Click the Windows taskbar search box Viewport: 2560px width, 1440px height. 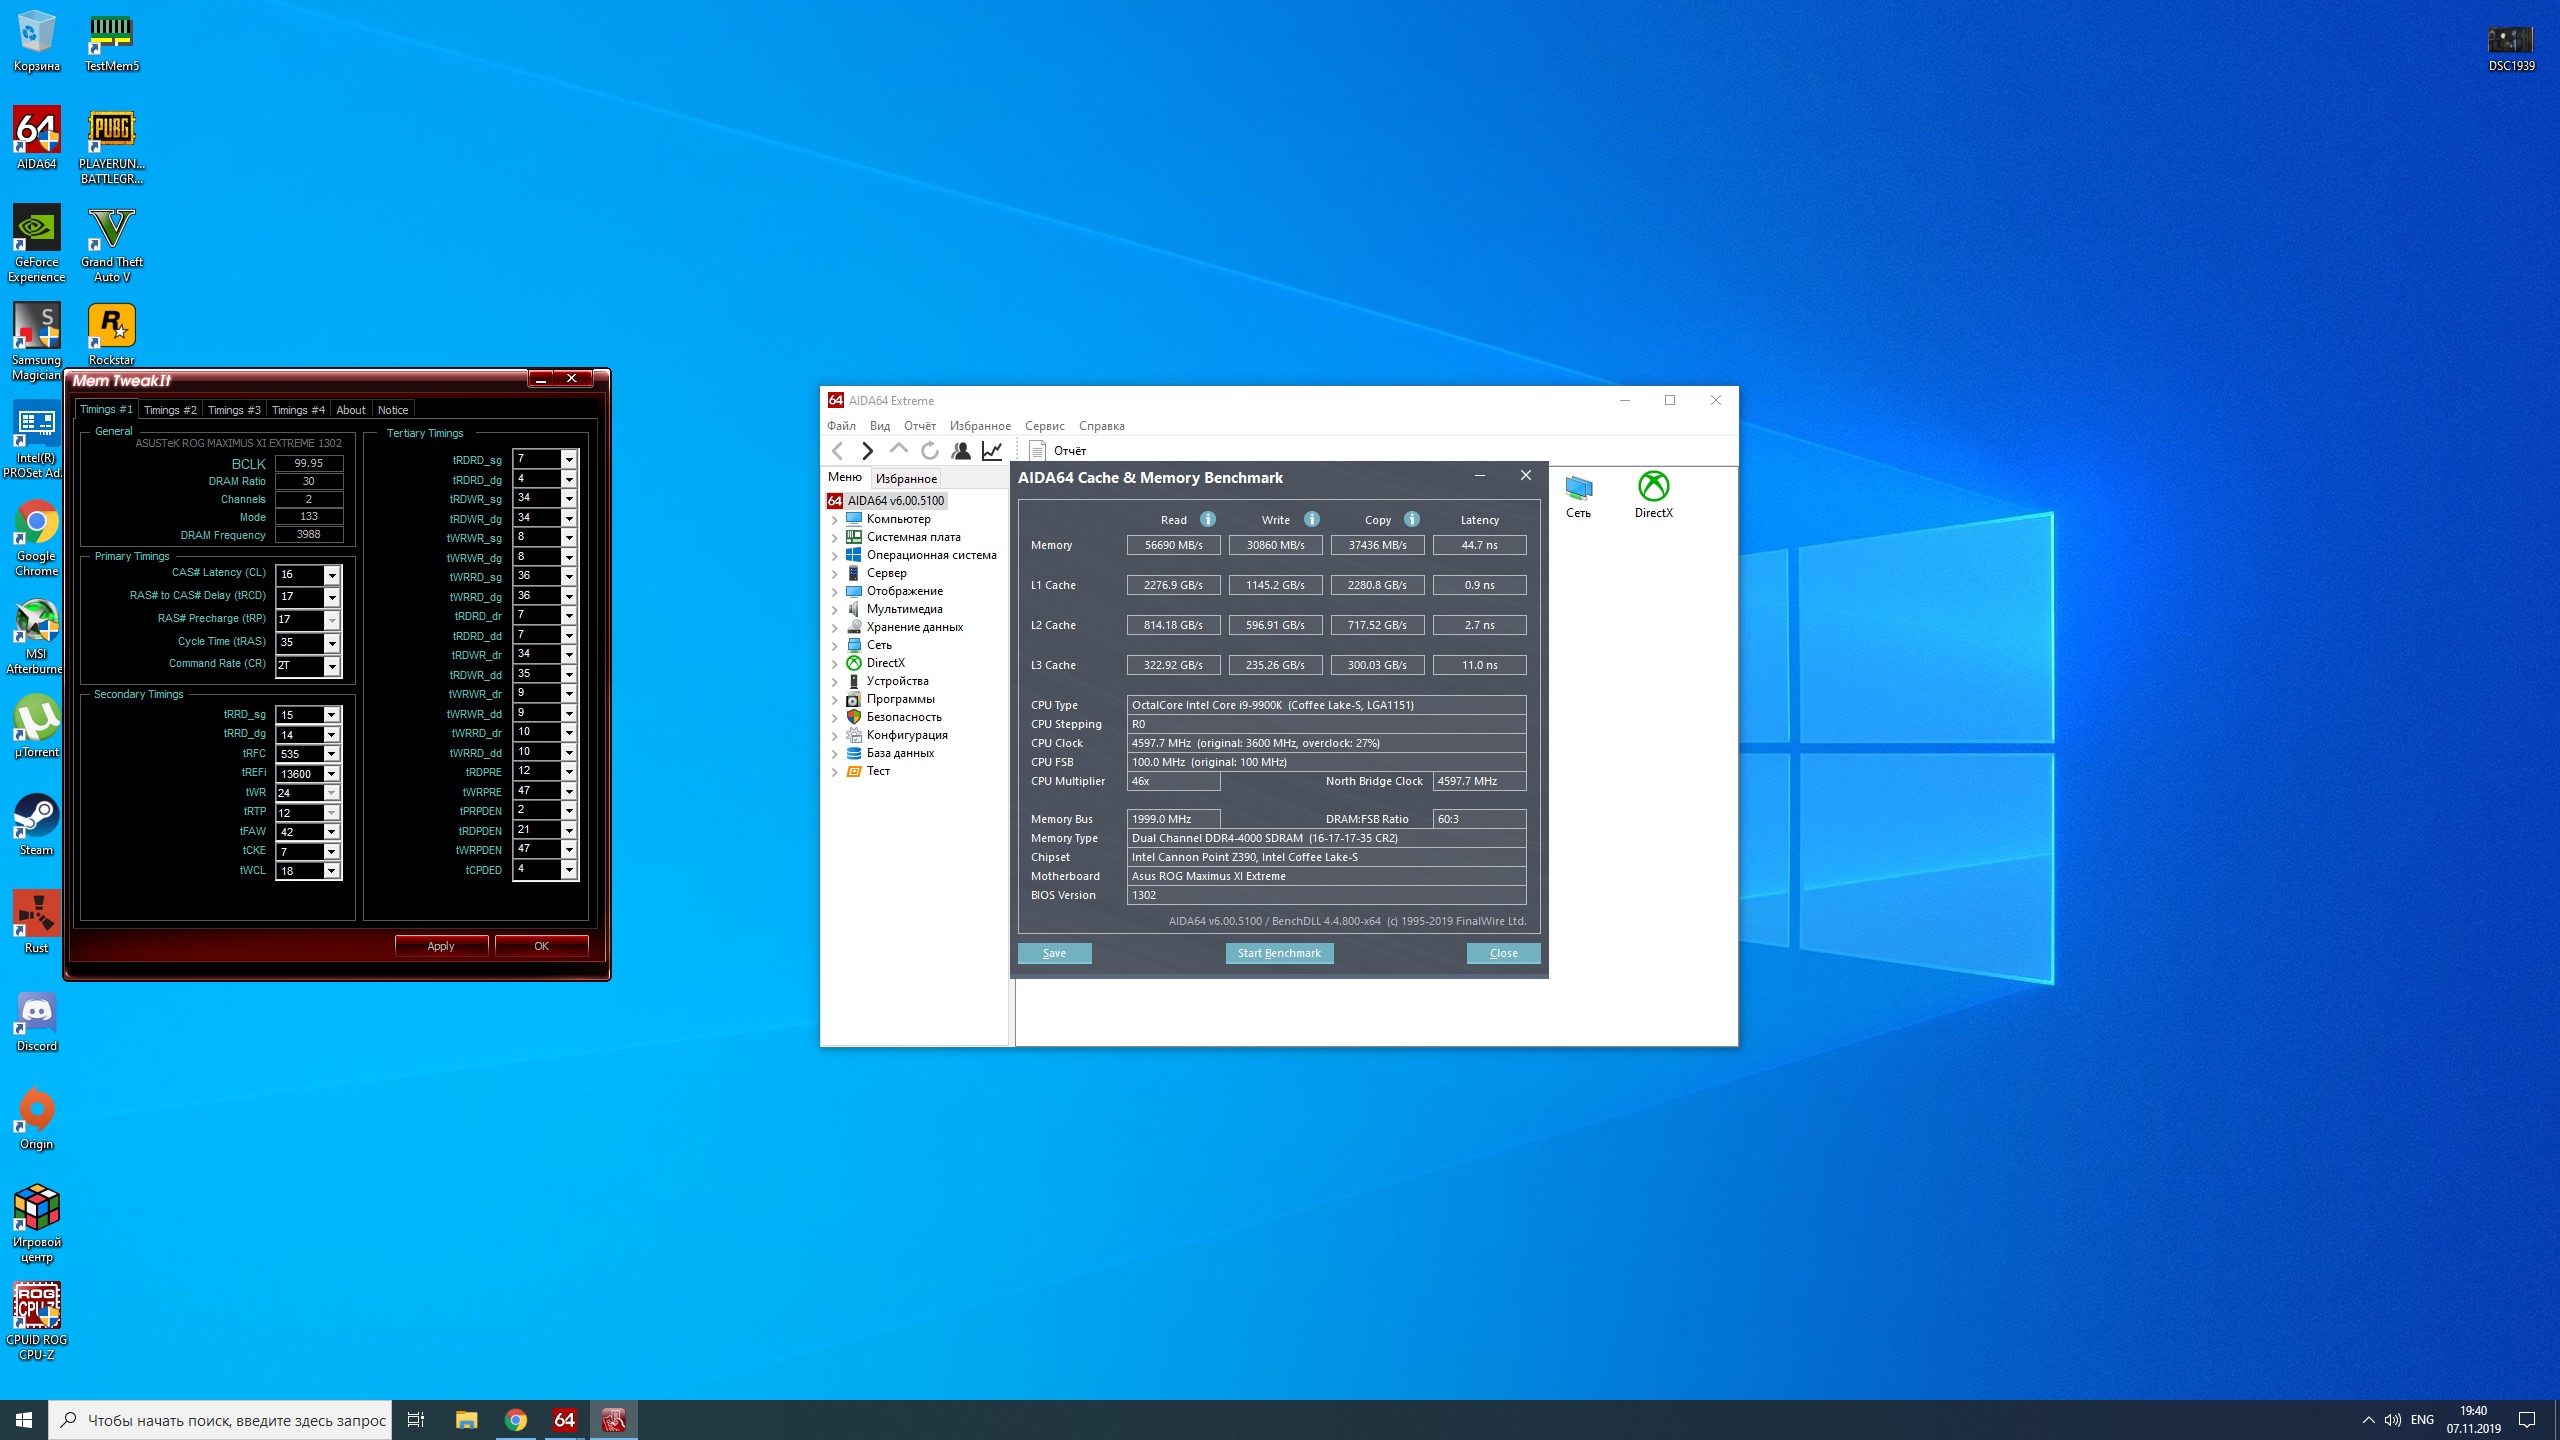(221, 1420)
